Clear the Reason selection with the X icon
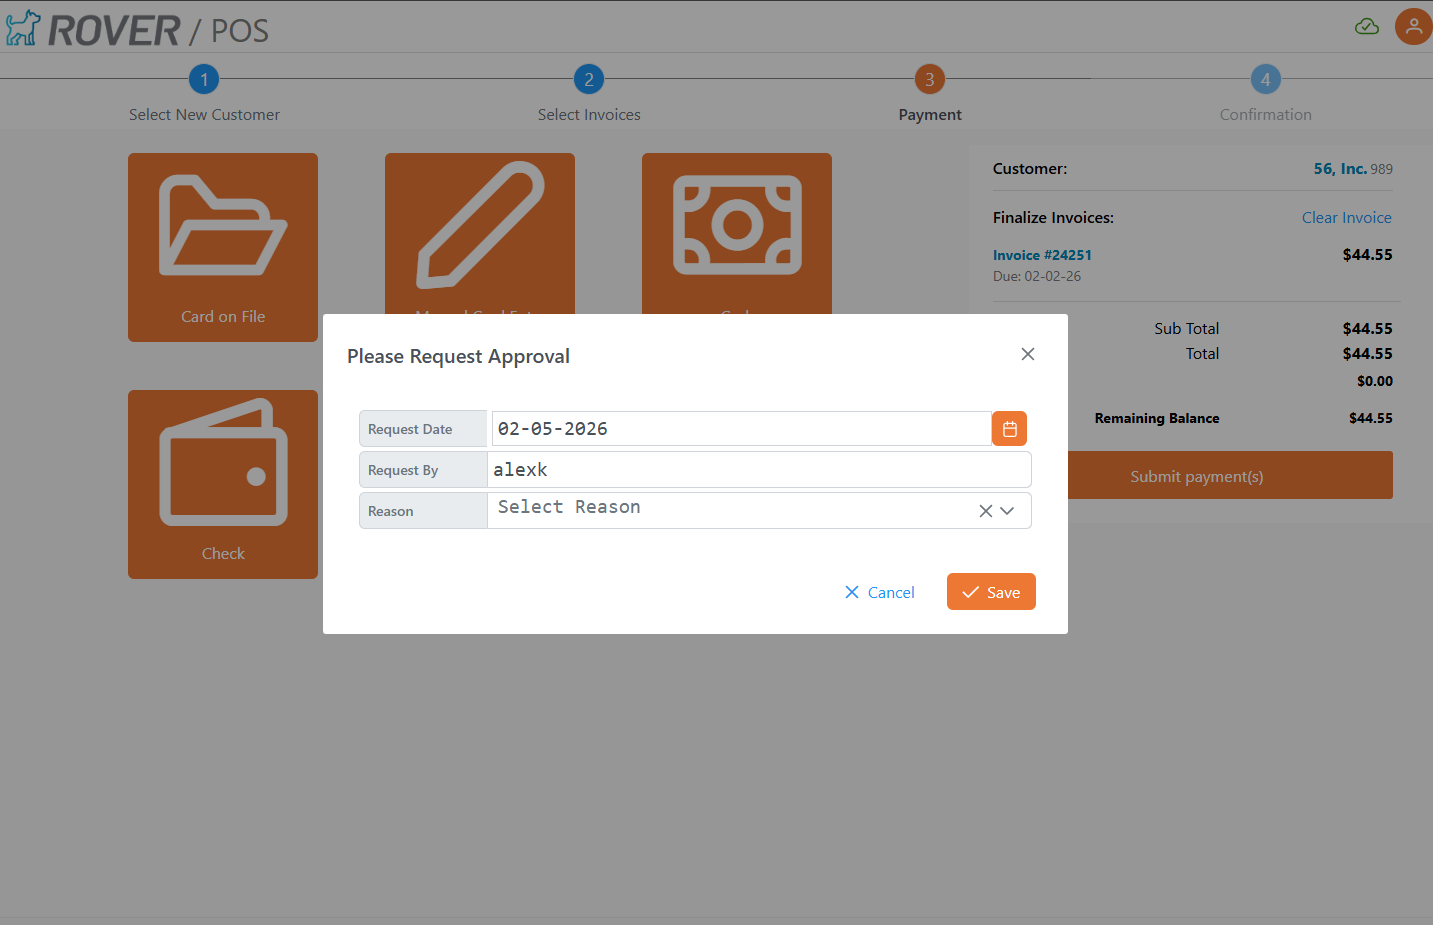The image size is (1433, 925). 985,510
